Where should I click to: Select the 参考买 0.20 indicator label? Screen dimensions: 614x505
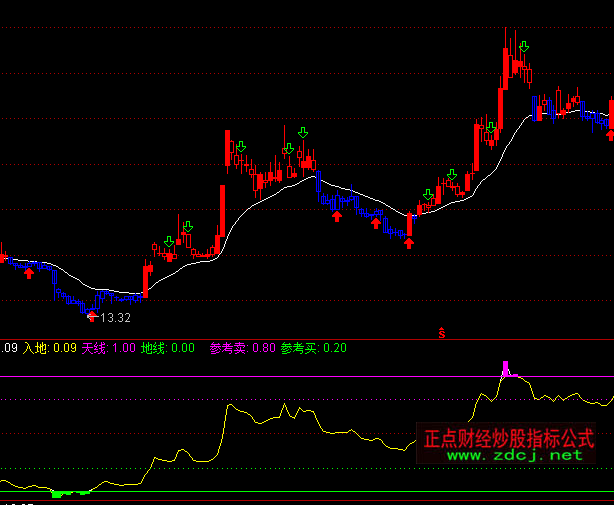313,348
